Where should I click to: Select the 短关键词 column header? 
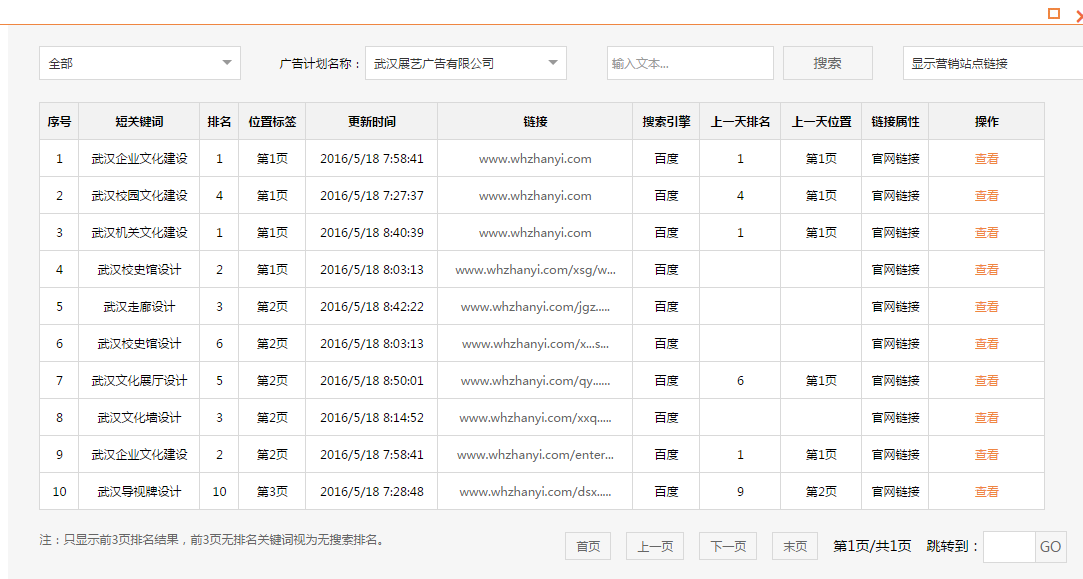[x=139, y=121]
